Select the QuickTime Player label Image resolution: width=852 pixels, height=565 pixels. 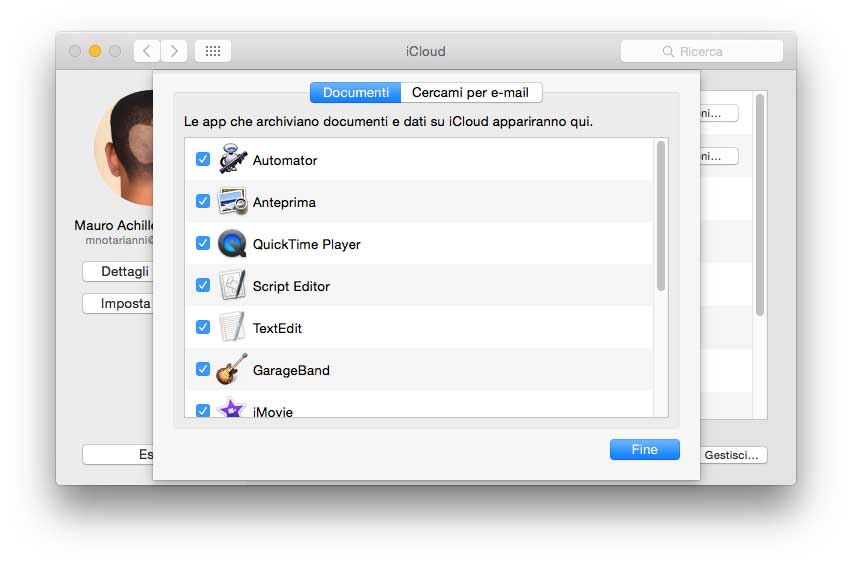coord(306,244)
